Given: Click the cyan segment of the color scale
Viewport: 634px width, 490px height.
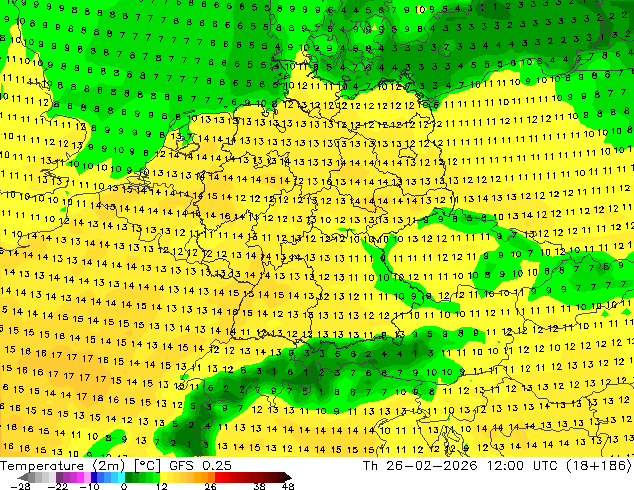Looking at the screenshot, I should tap(121, 477).
